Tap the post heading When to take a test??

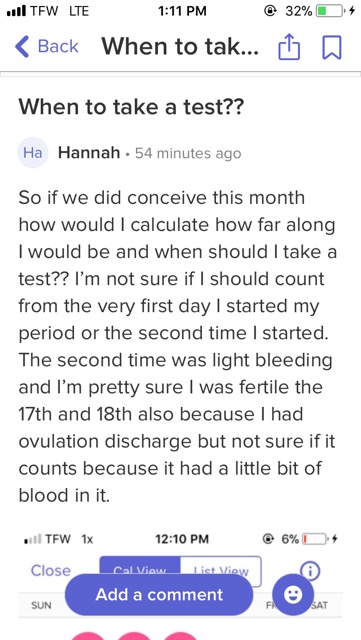(x=131, y=107)
